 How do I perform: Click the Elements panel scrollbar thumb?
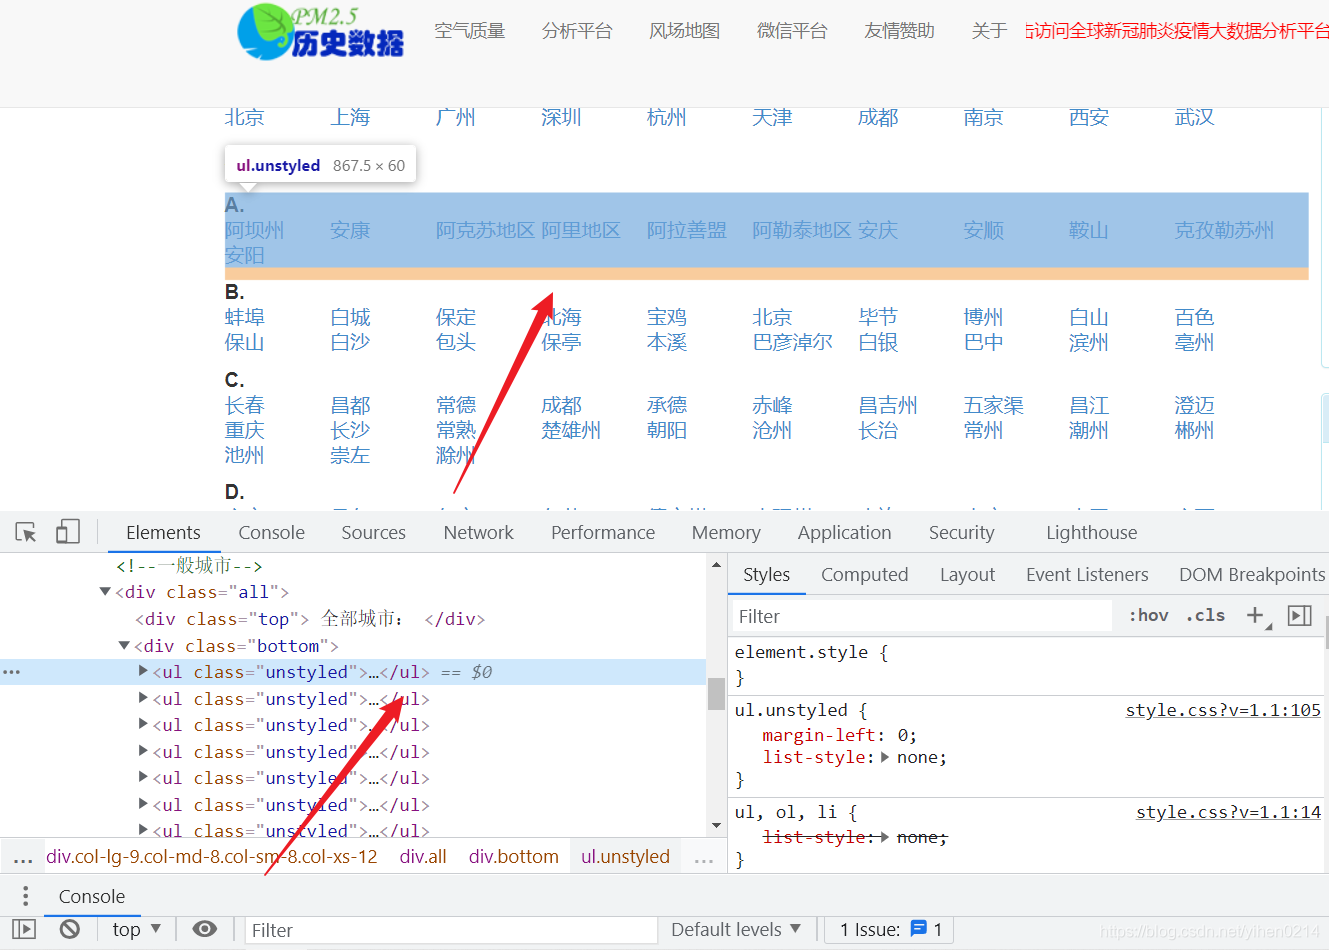tap(716, 693)
